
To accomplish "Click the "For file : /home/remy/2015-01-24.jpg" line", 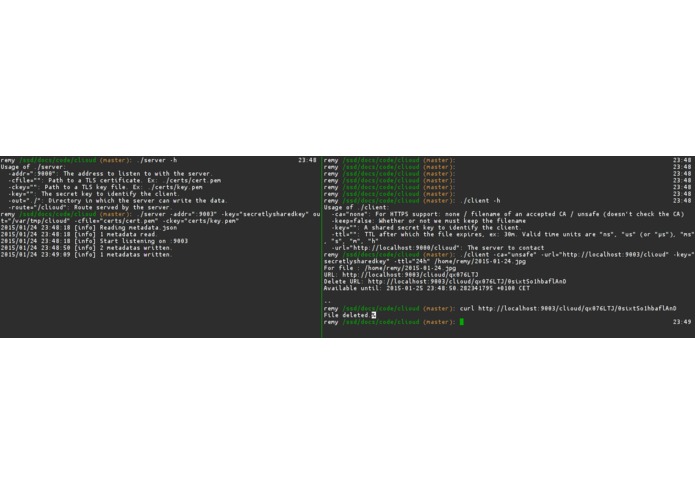I will 390,268.
